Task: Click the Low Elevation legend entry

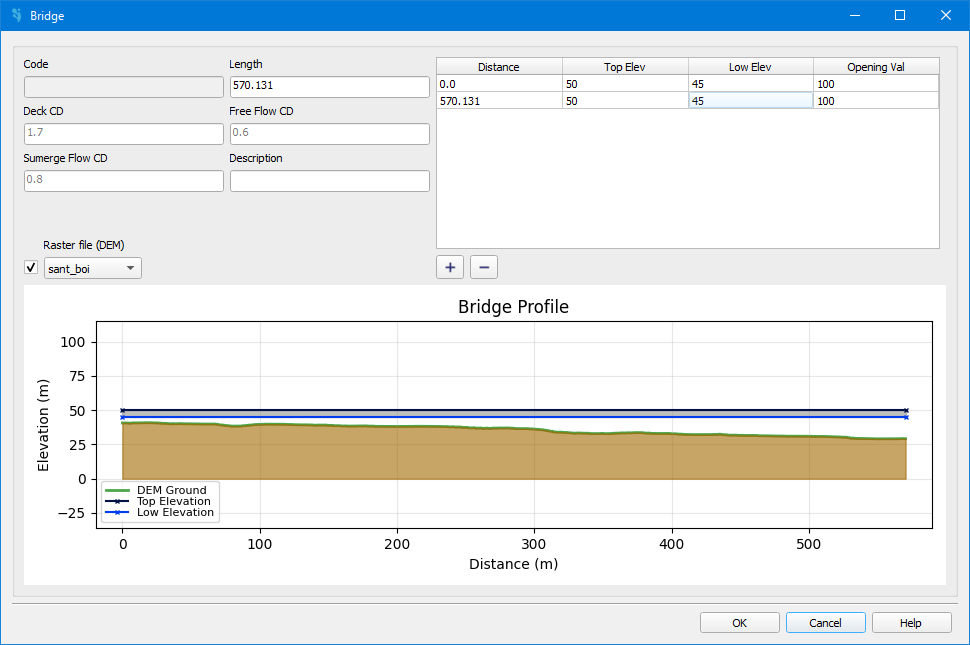Action: point(160,512)
